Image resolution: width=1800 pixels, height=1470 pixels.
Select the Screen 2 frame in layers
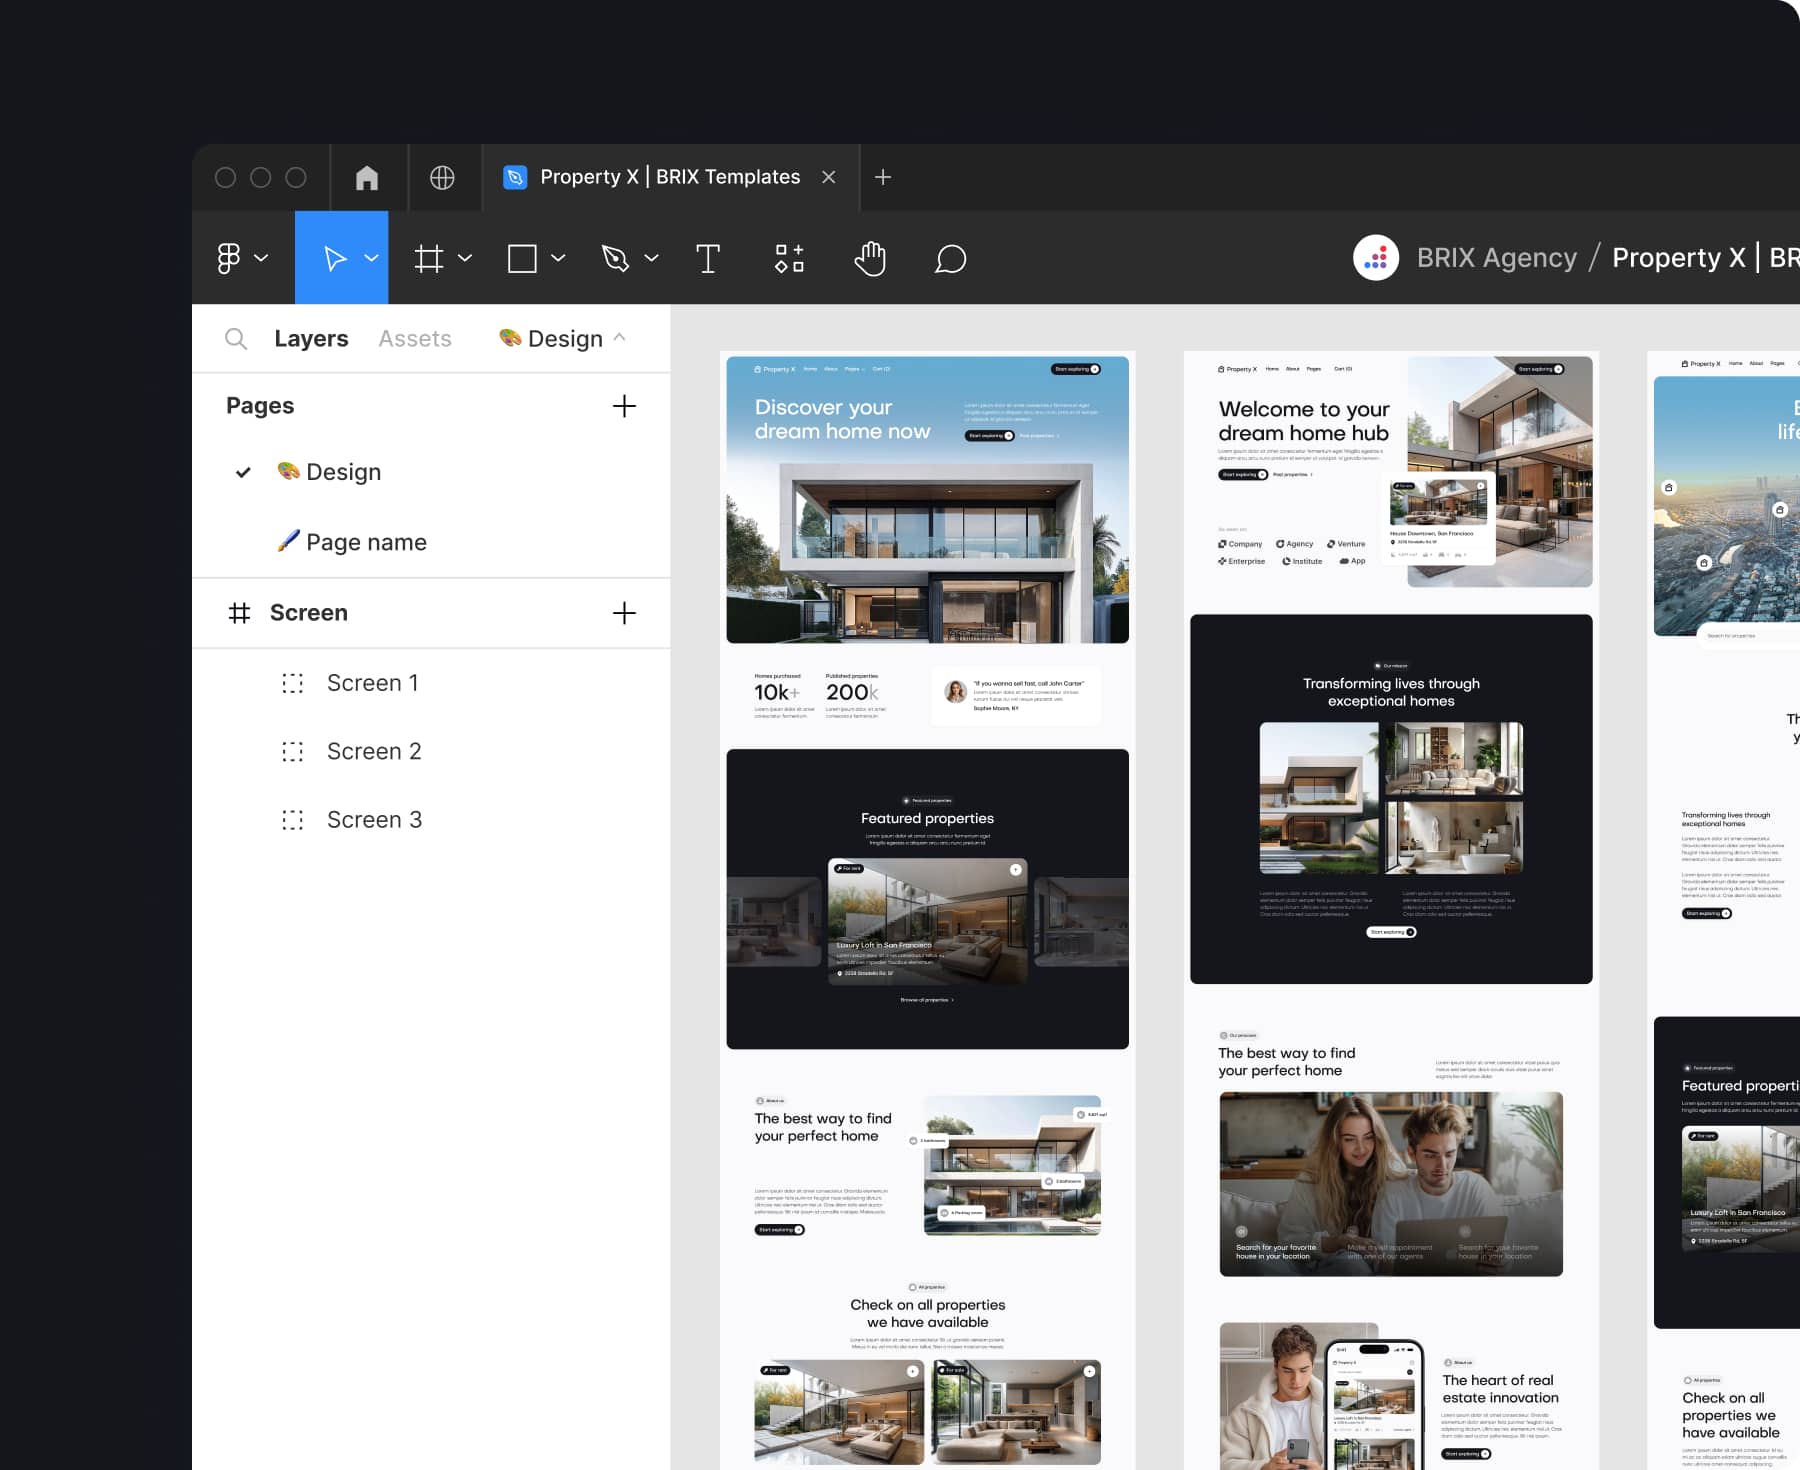374,750
